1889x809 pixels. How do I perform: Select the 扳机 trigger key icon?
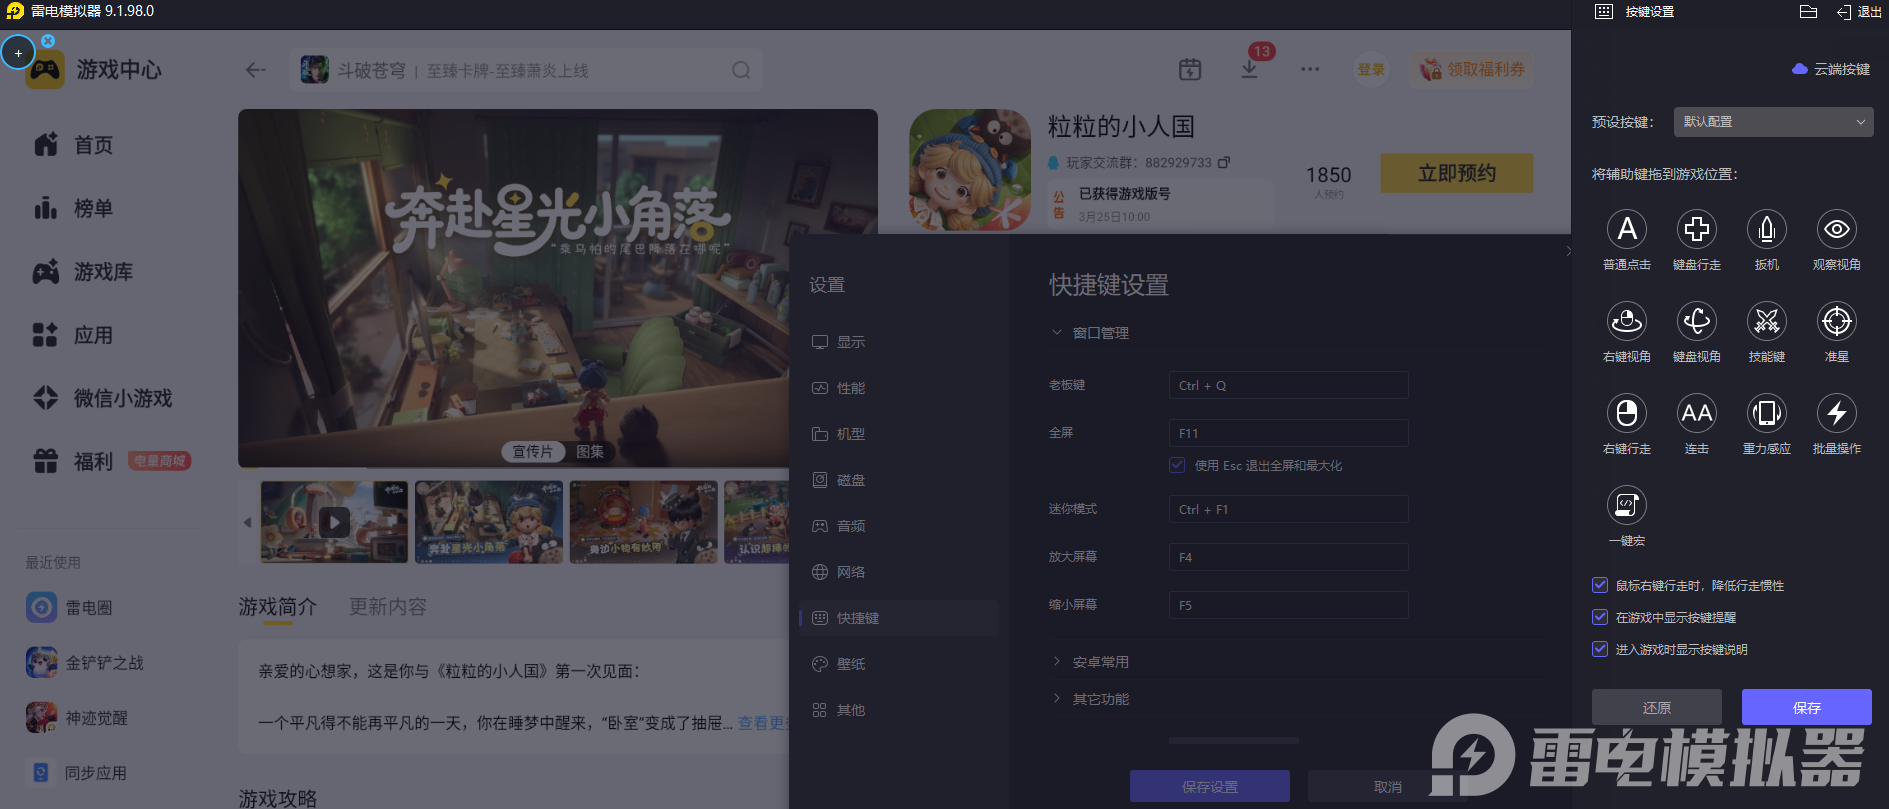(1767, 229)
